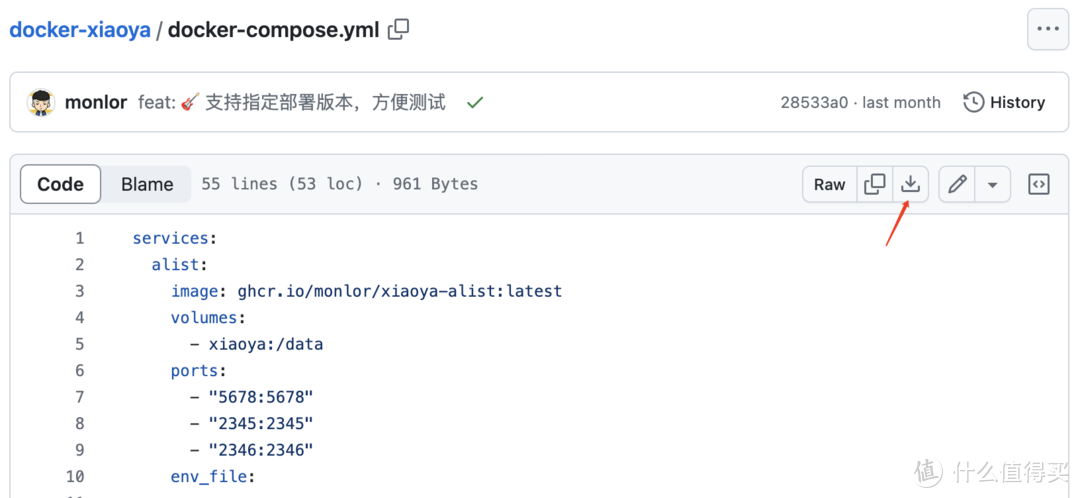Viewport: 1080px width, 498px height.
Task: Select line number 1
Action: (x=79, y=238)
